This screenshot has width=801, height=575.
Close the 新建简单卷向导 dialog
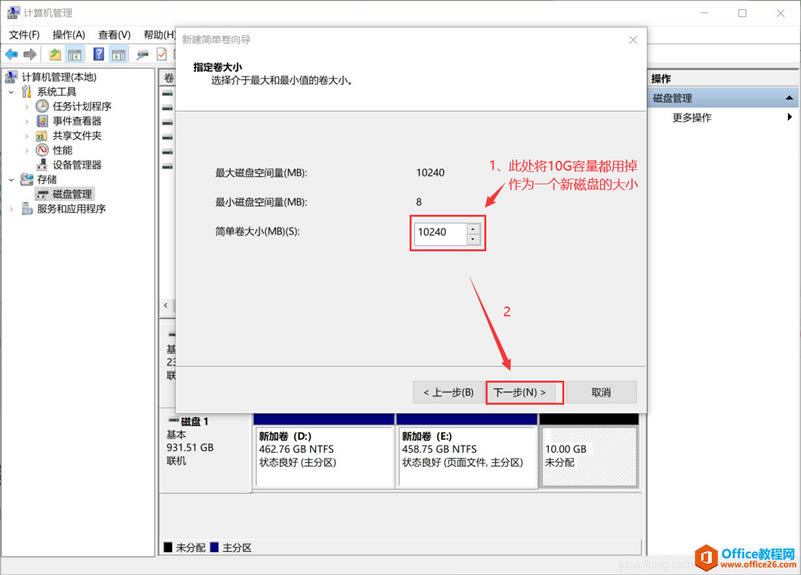click(633, 40)
